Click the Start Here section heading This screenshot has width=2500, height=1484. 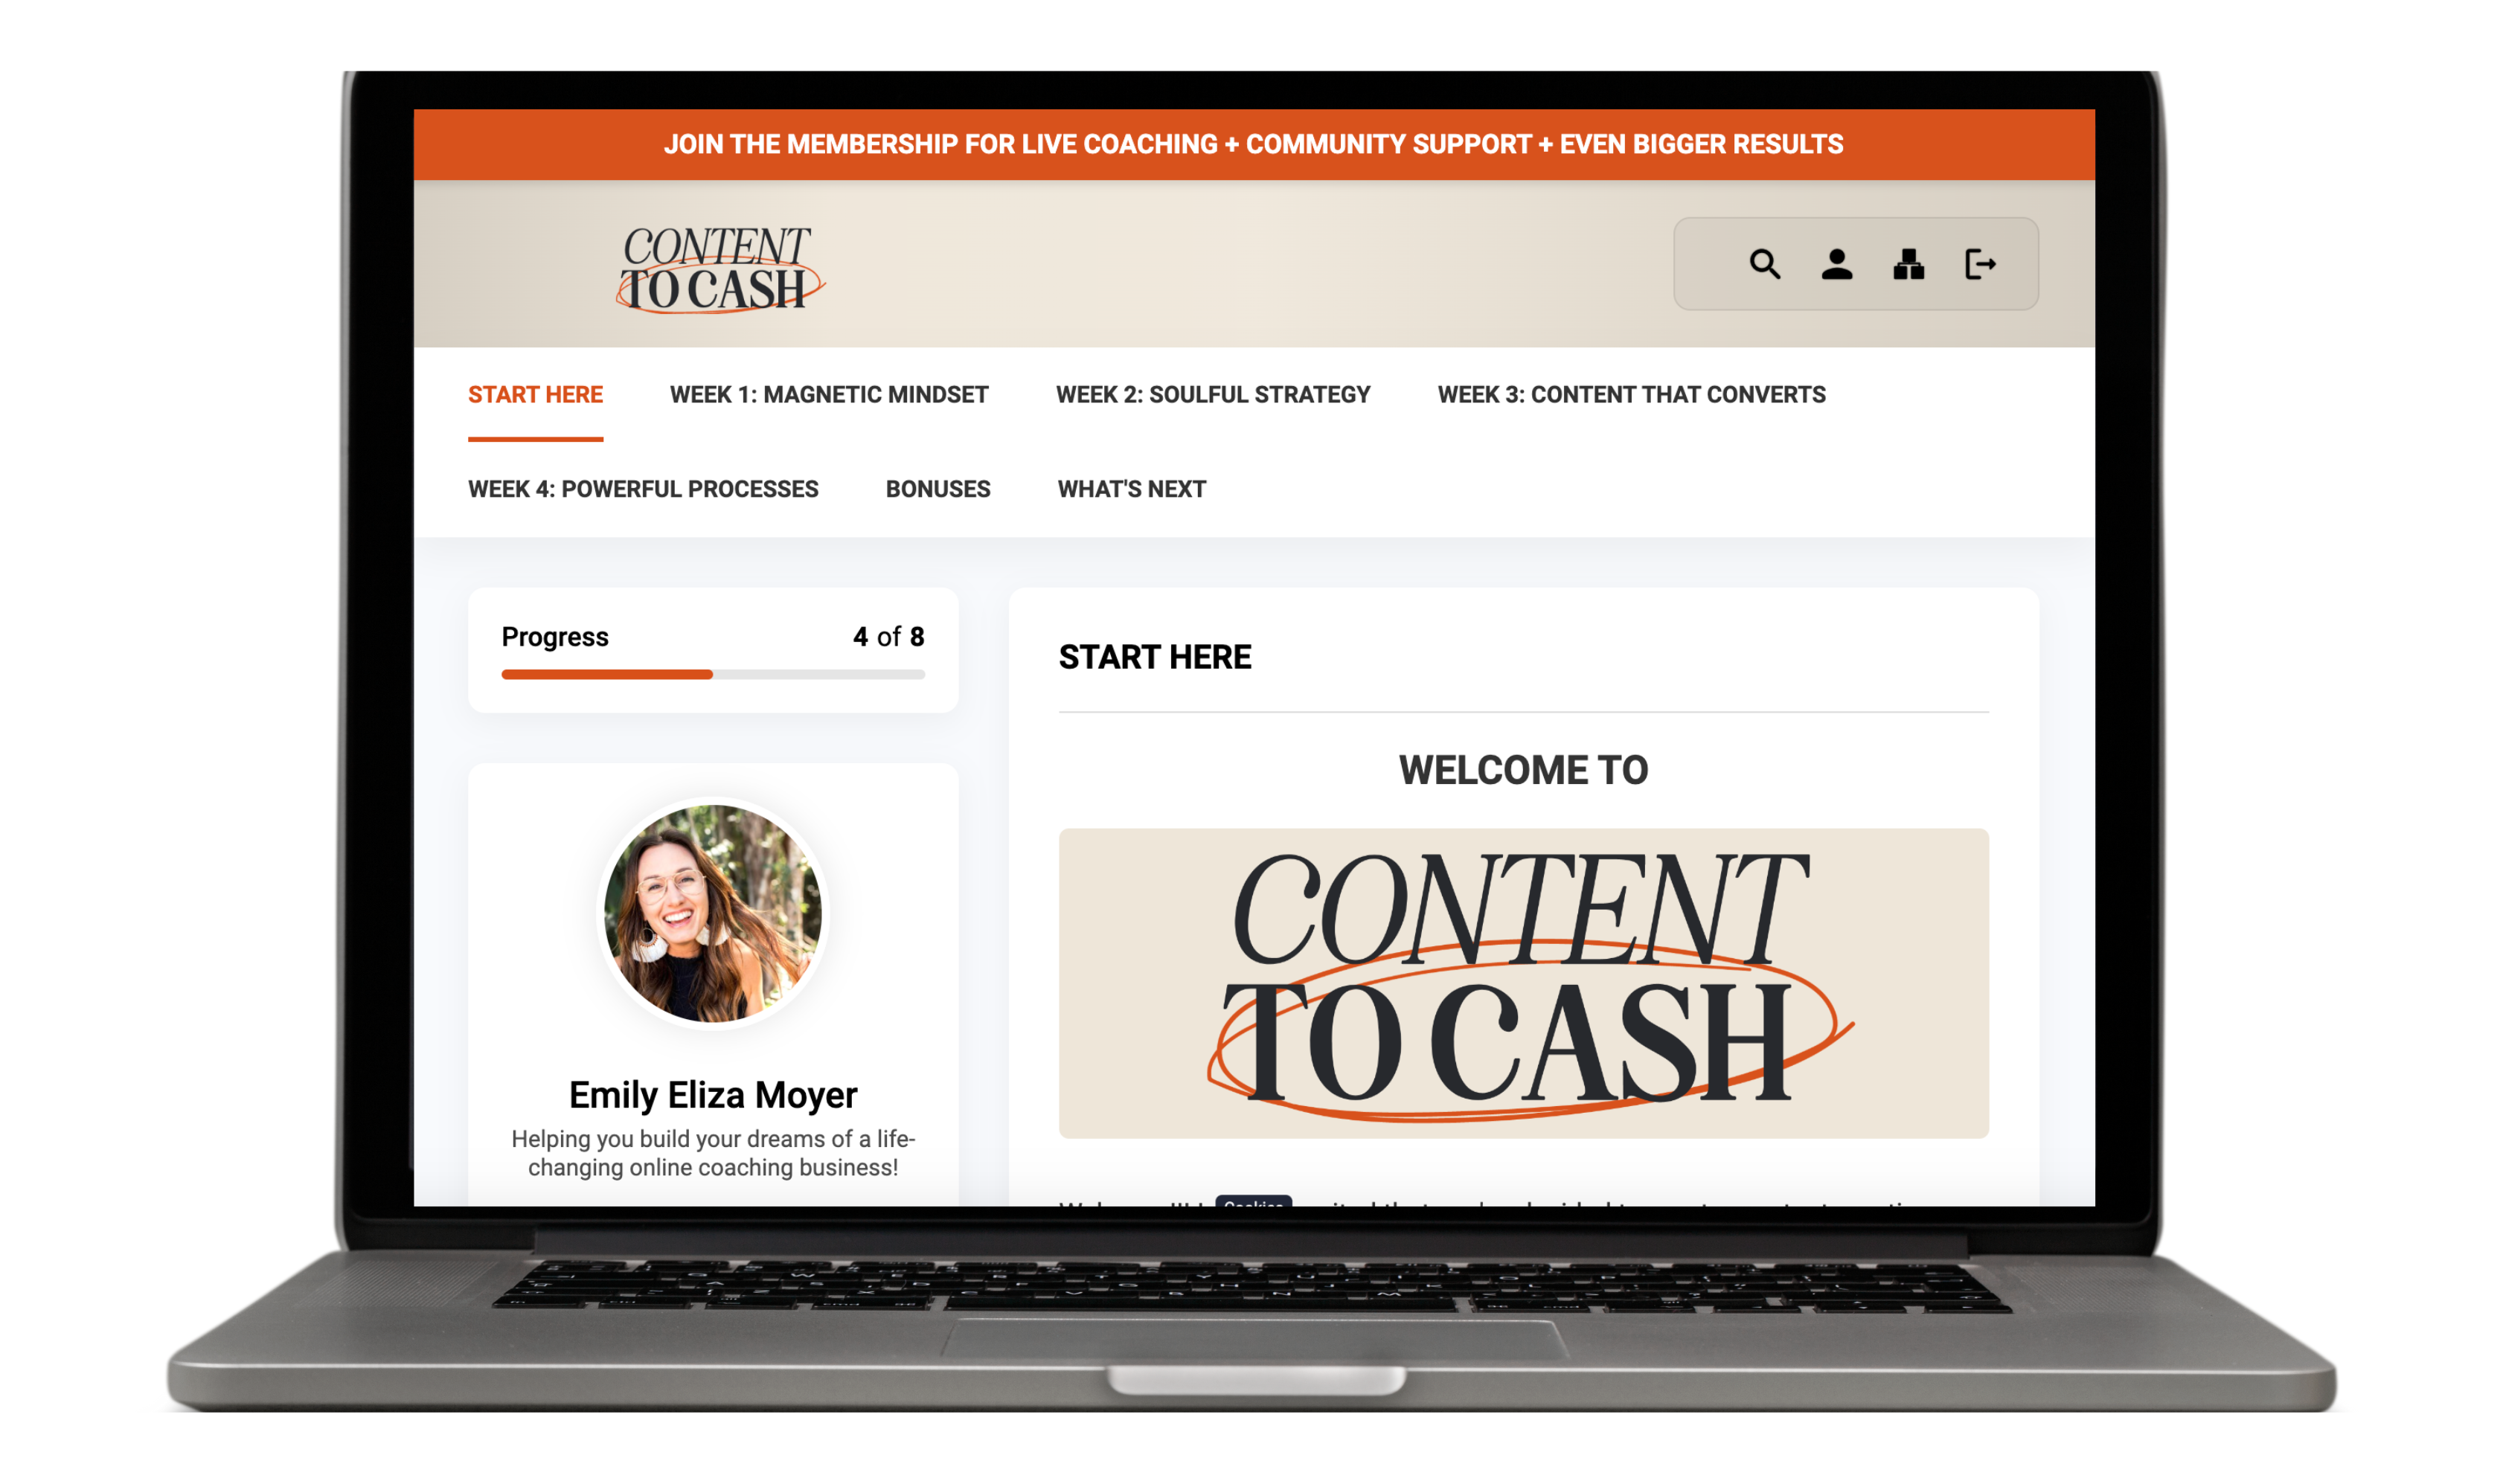tap(1154, 657)
